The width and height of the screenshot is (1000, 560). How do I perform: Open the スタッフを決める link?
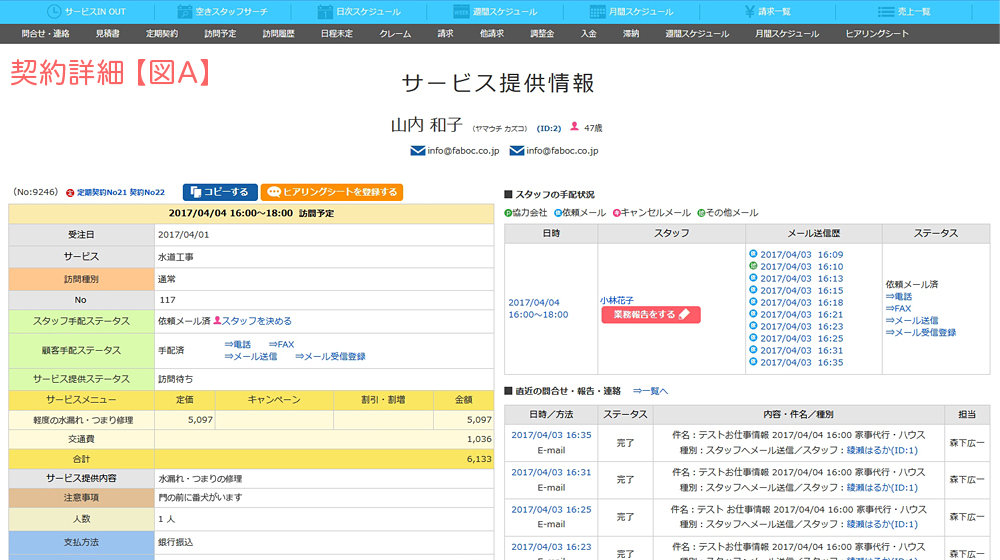[x=256, y=321]
